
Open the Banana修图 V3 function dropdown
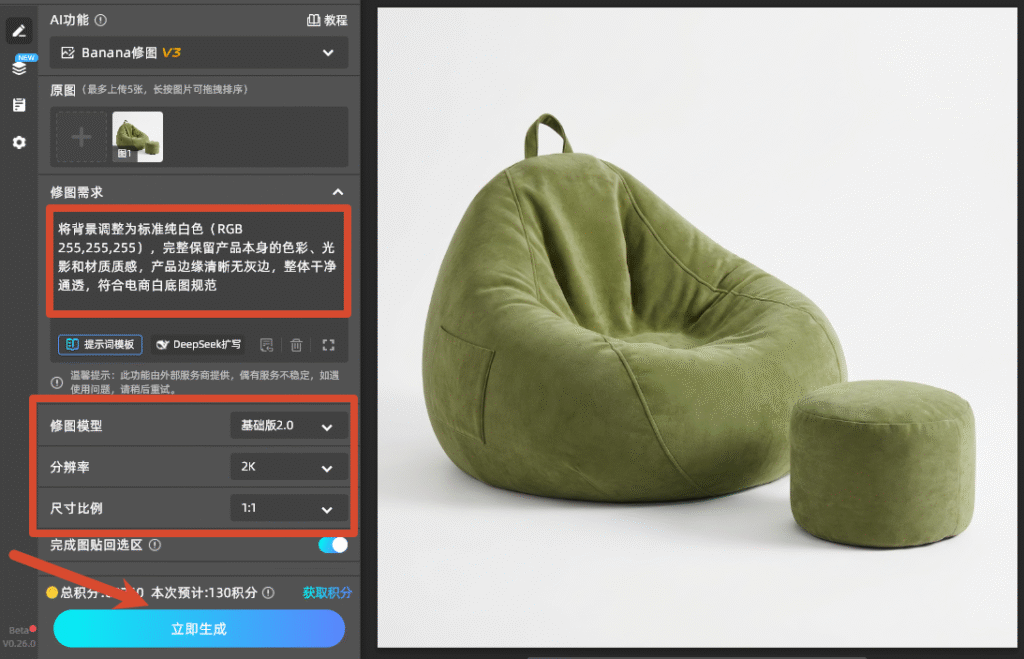tap(199, 53)
